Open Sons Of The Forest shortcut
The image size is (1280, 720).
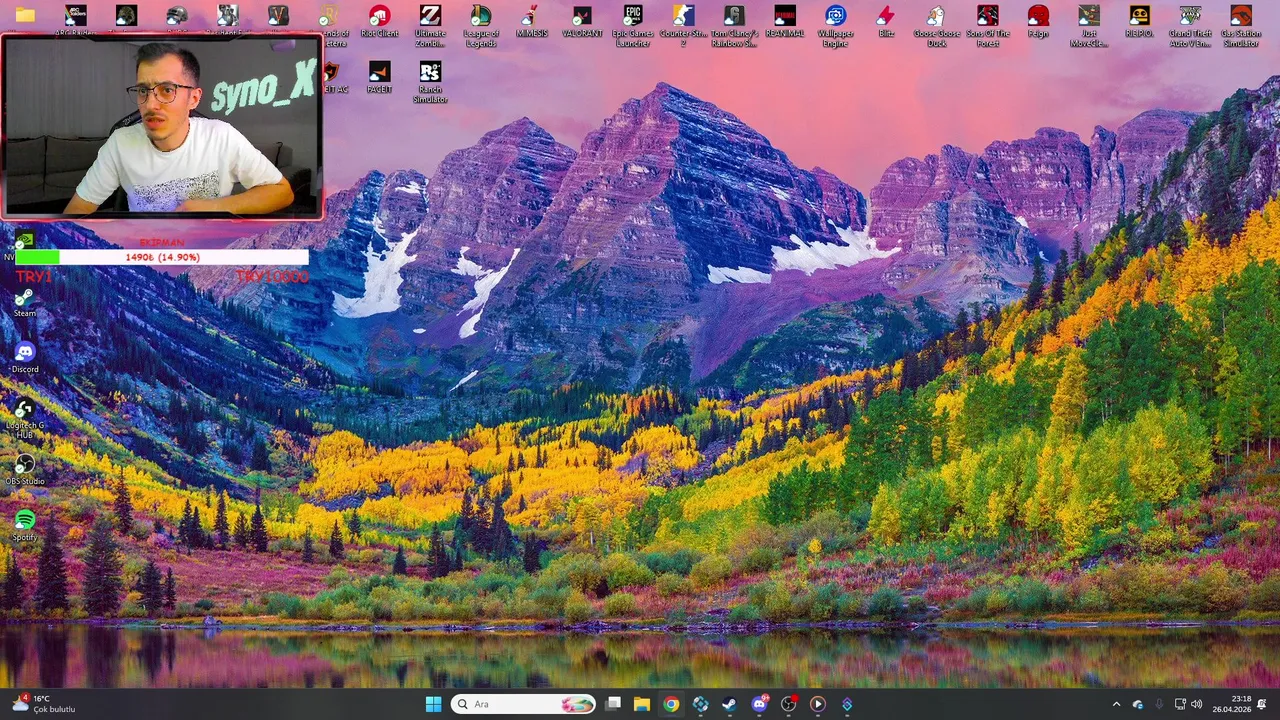pos(987,26)
